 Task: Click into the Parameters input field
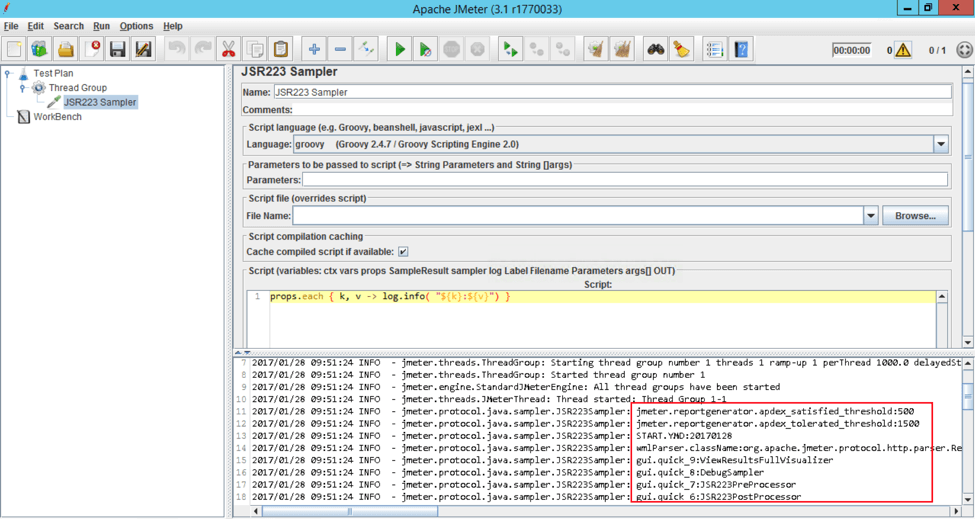(x=625, y=180)
